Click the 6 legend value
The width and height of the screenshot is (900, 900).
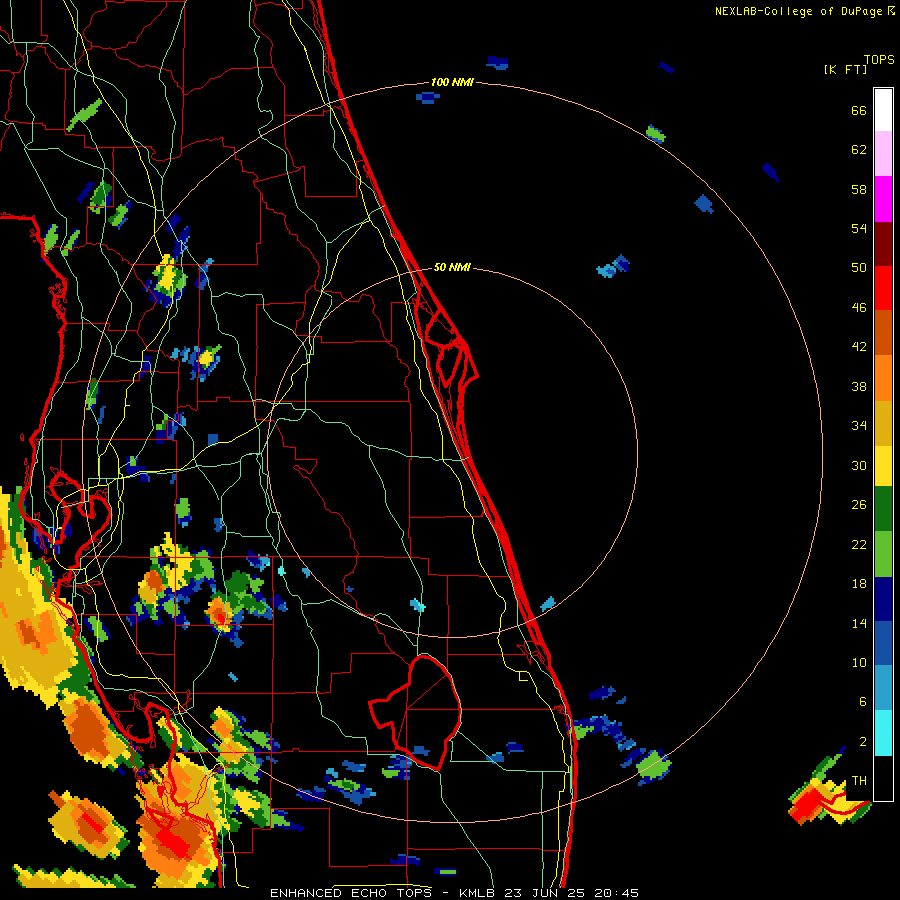pyautogui.click(x=863, y=702)
